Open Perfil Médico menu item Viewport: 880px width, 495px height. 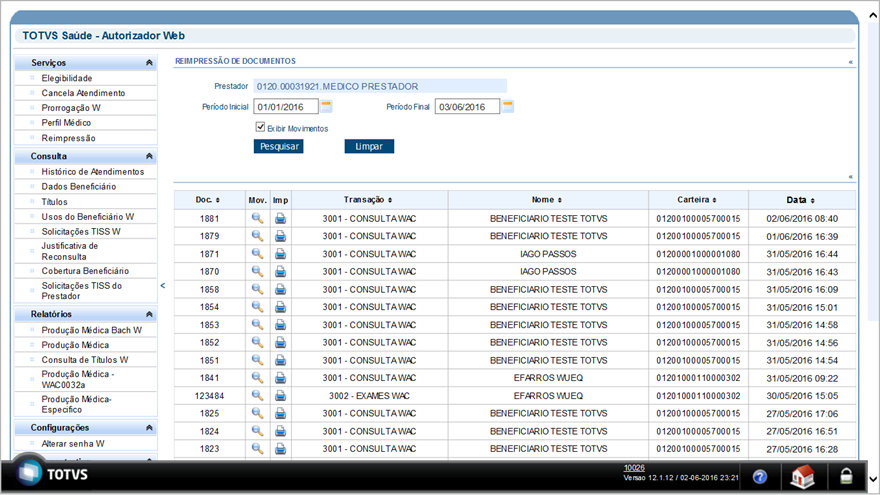pos(66,122)
